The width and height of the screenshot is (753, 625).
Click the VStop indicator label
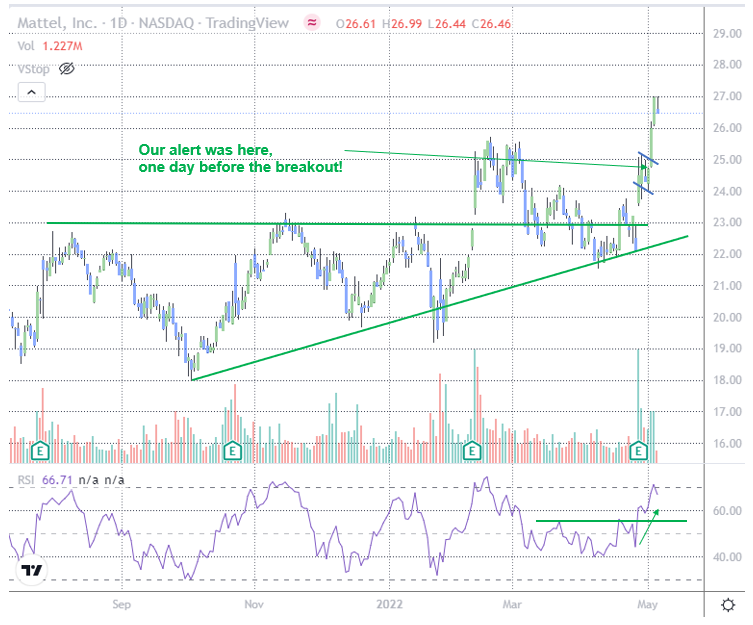pos(34,69)
